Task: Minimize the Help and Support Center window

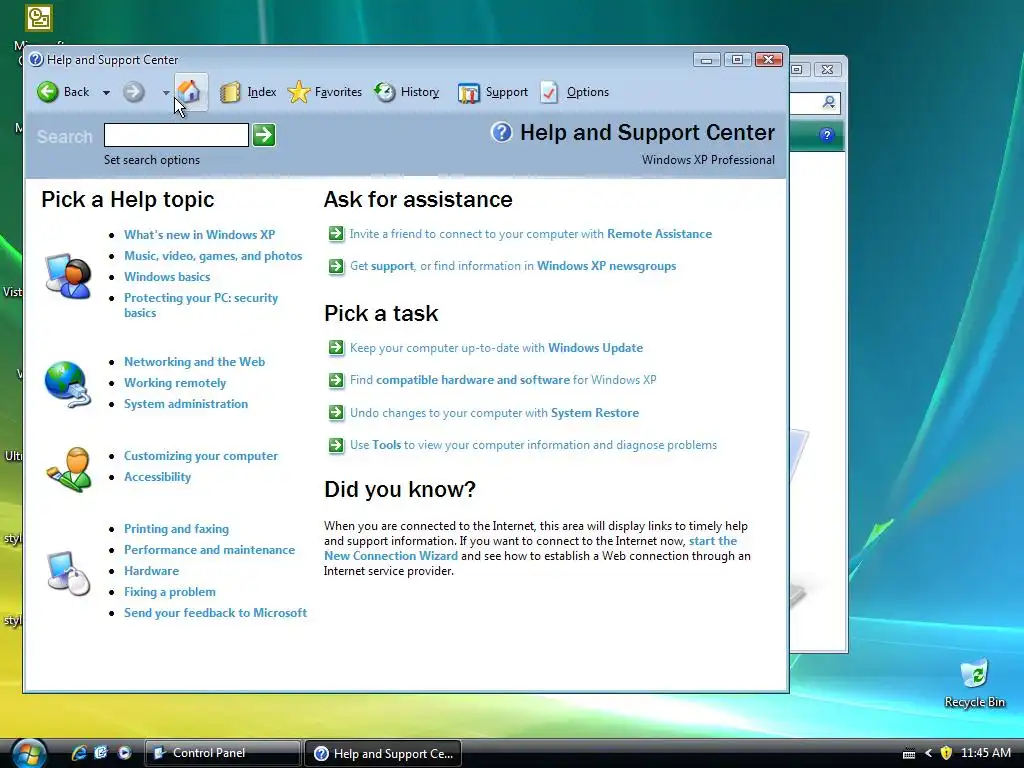Action: (x=707, y=60)
